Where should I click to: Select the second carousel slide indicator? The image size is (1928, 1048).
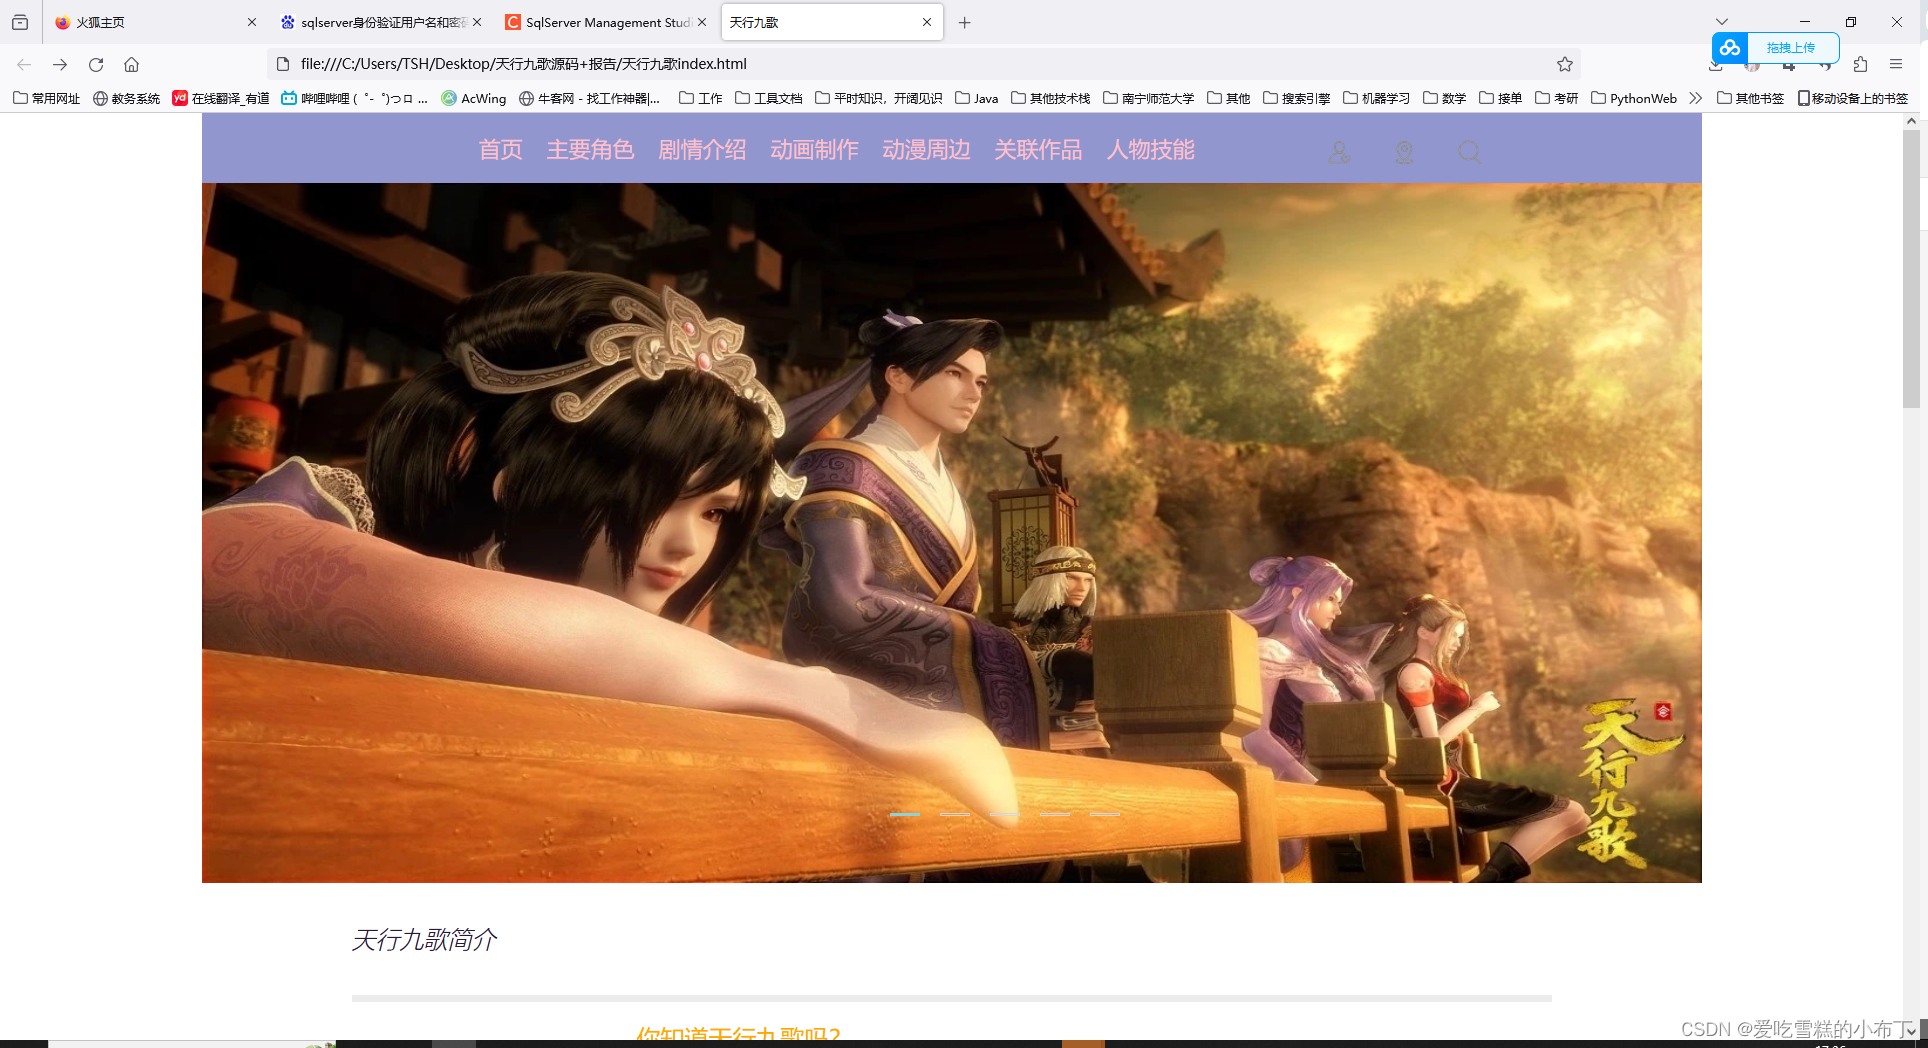[x=955, y=814]
